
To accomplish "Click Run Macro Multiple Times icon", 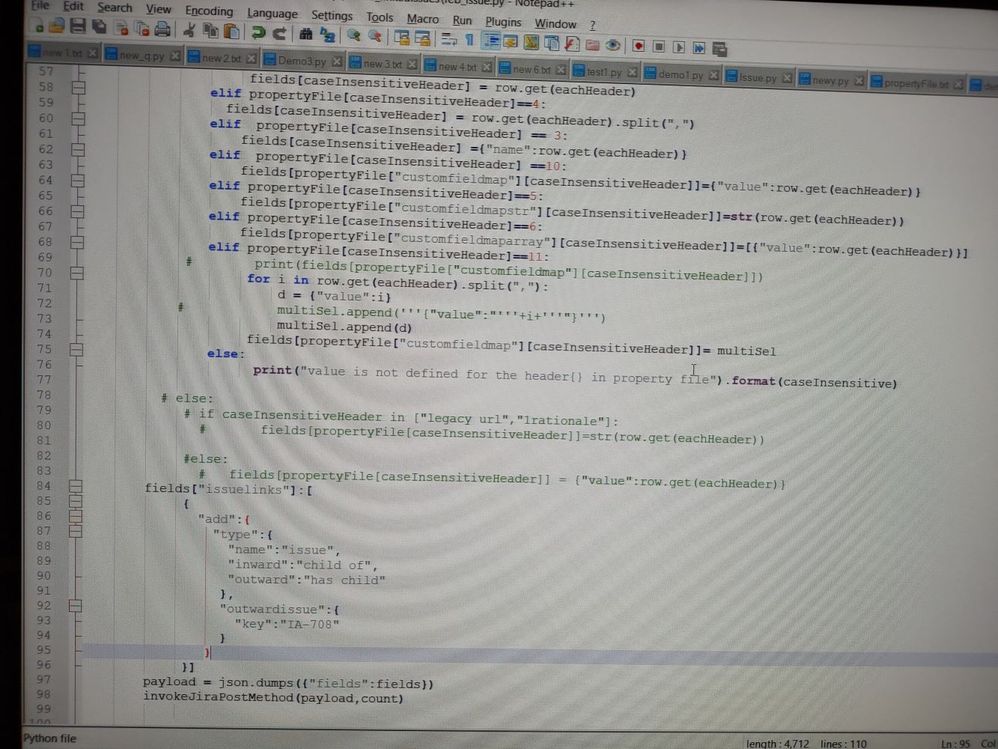I will click(x=699, y=48).
